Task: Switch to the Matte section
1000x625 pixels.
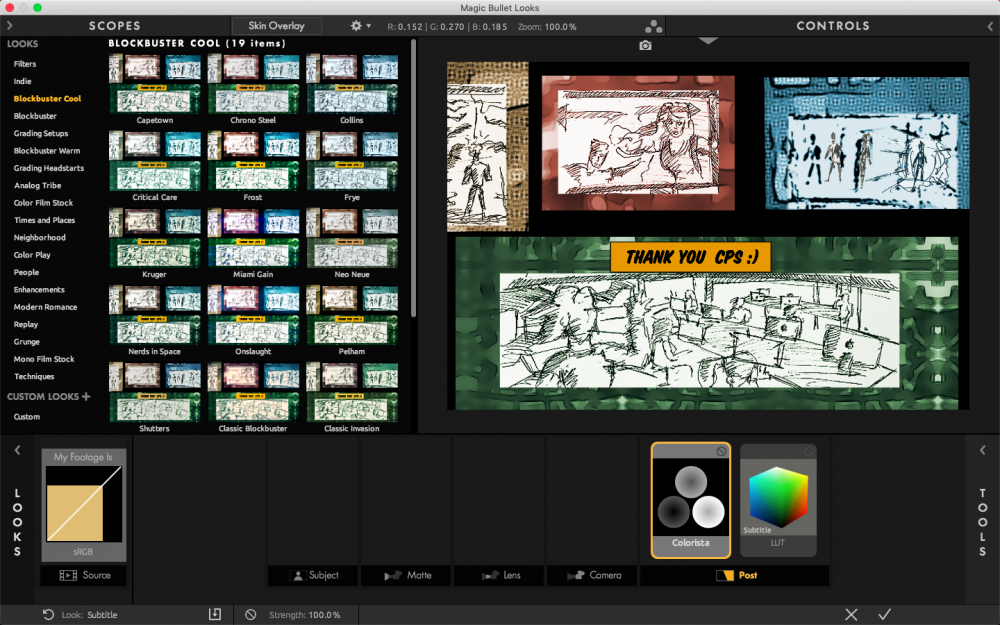Action: 407,575
